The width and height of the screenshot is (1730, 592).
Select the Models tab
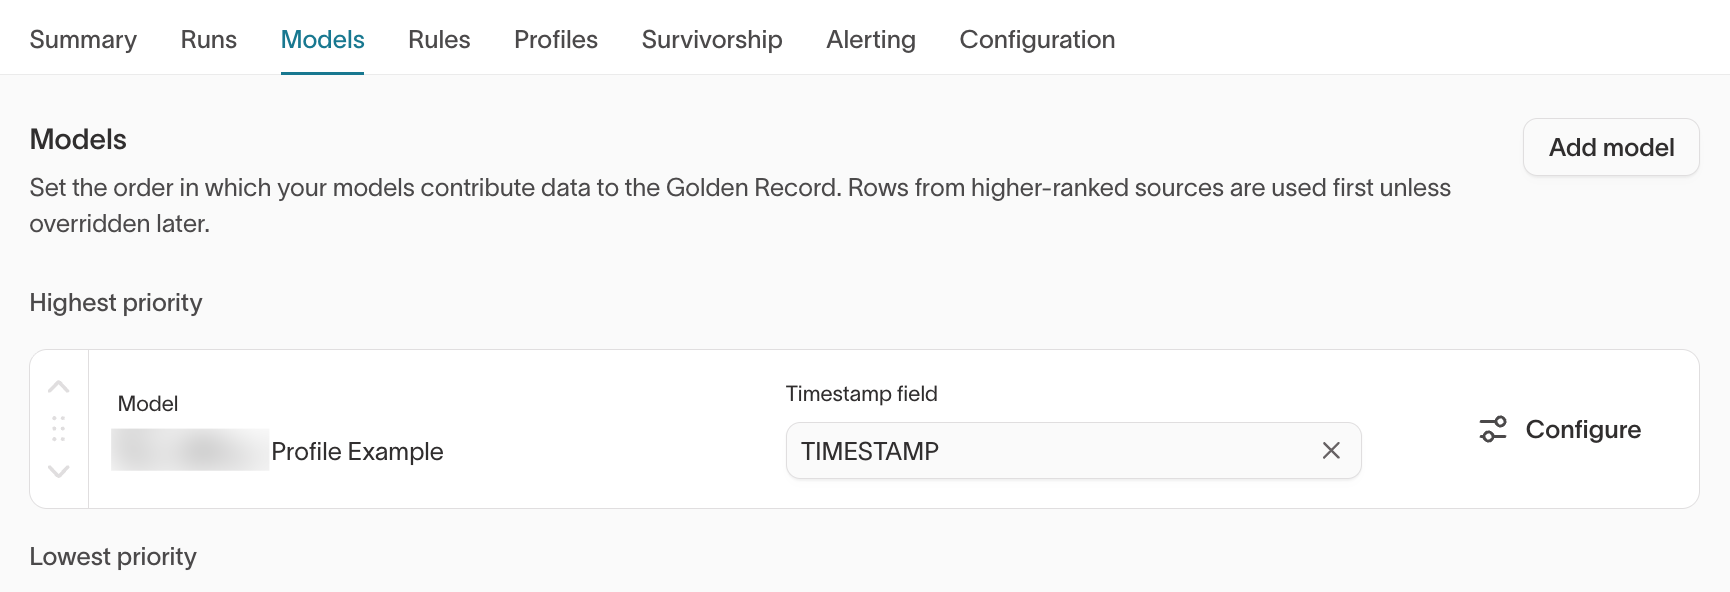(322, 40)
